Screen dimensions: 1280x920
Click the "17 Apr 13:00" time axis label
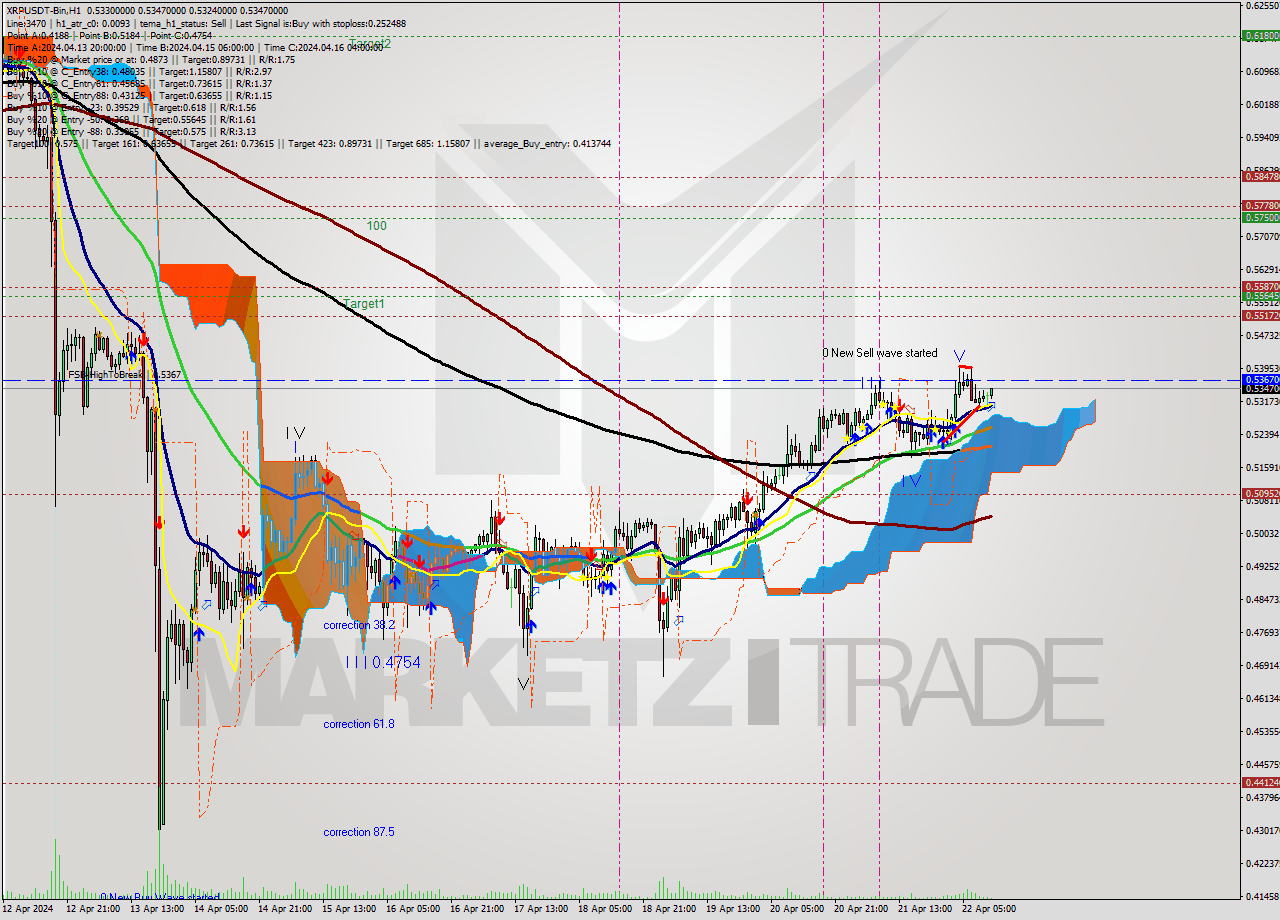pos(541,909)
